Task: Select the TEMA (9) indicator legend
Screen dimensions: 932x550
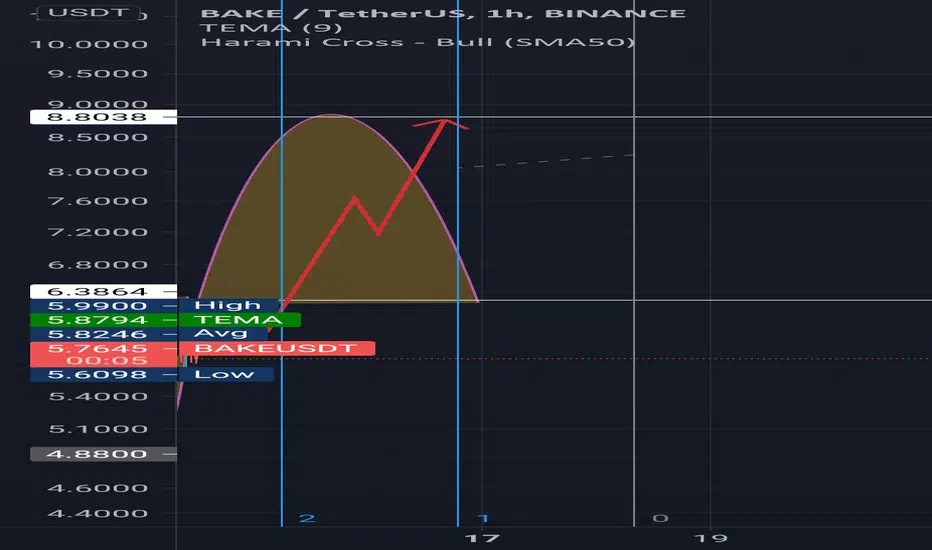Action: (x=271, y=28)
